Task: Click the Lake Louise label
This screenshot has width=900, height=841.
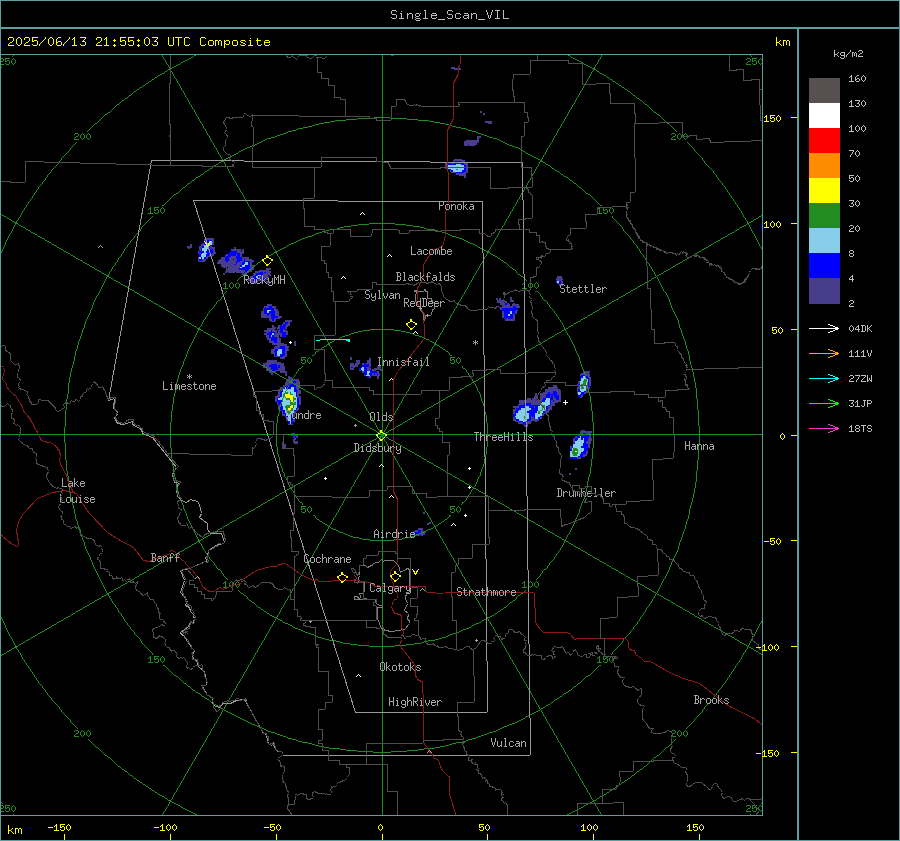Action: (77, 491)
